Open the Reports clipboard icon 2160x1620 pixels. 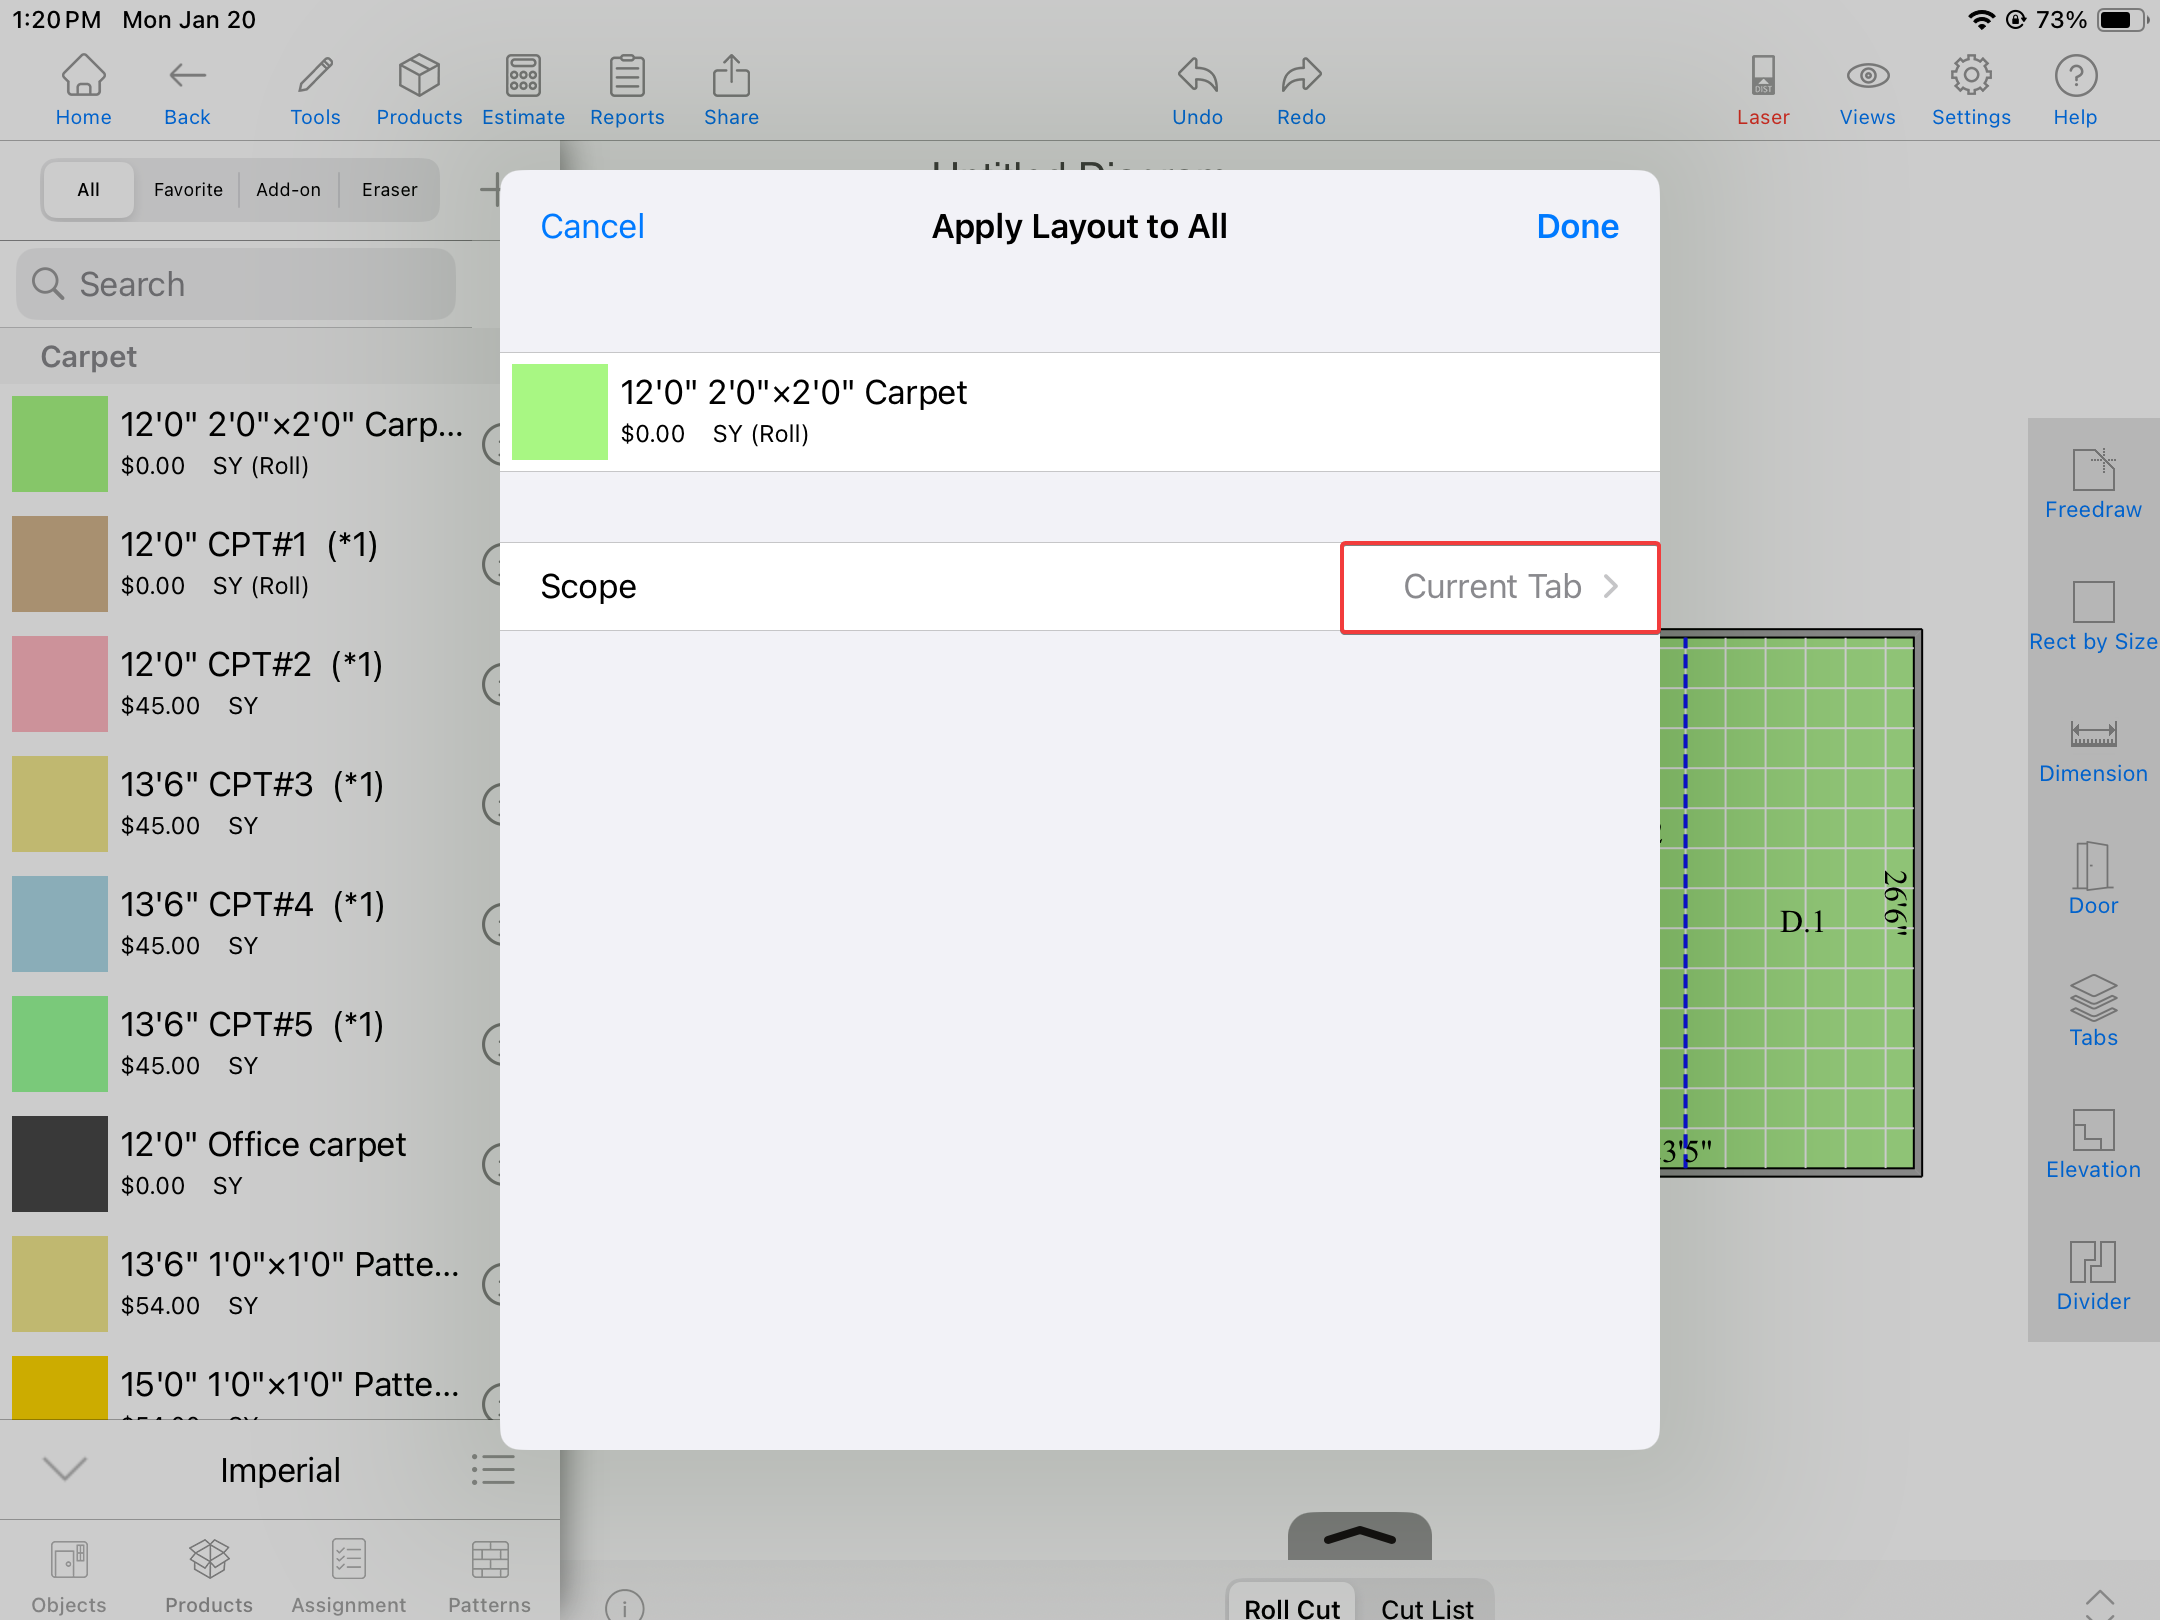click(x=627, y=90)
